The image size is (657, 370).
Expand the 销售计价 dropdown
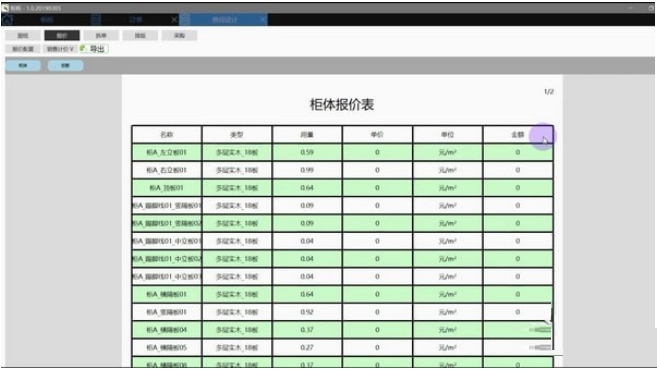(x=60, y=49)
